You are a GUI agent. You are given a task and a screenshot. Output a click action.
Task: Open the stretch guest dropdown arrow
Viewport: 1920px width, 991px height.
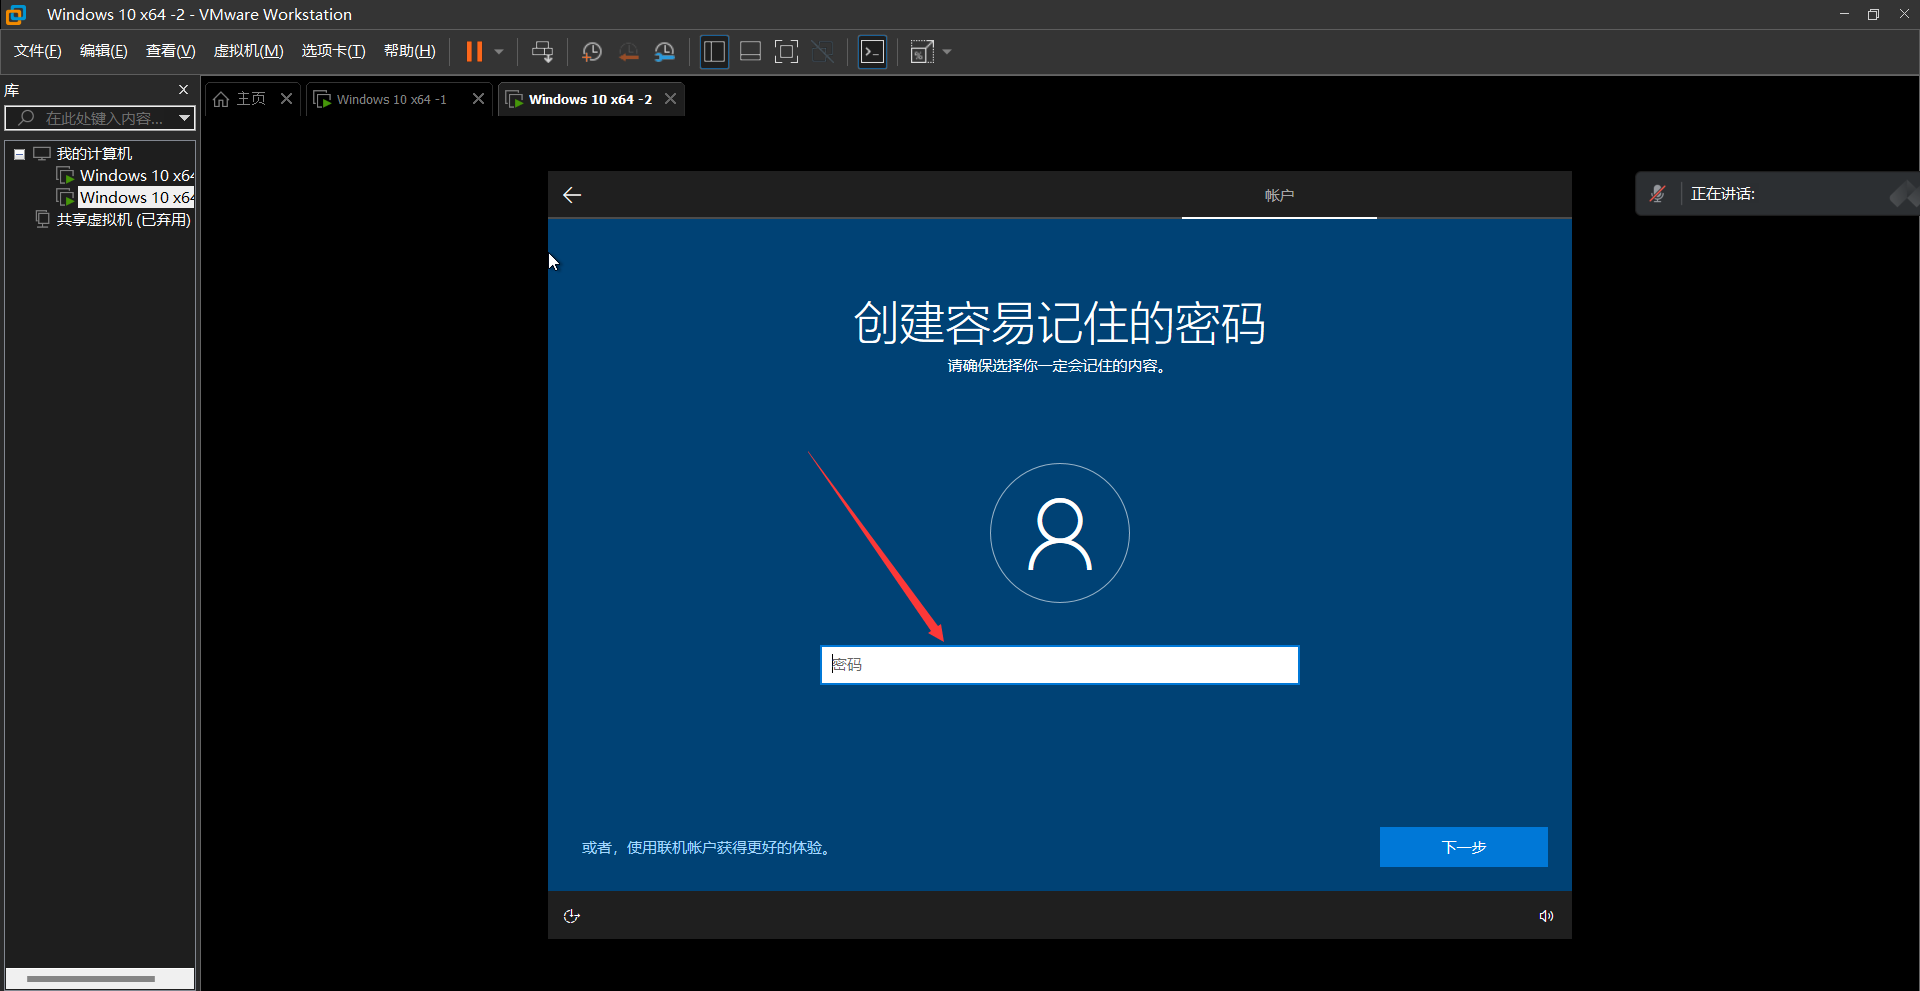947,51
